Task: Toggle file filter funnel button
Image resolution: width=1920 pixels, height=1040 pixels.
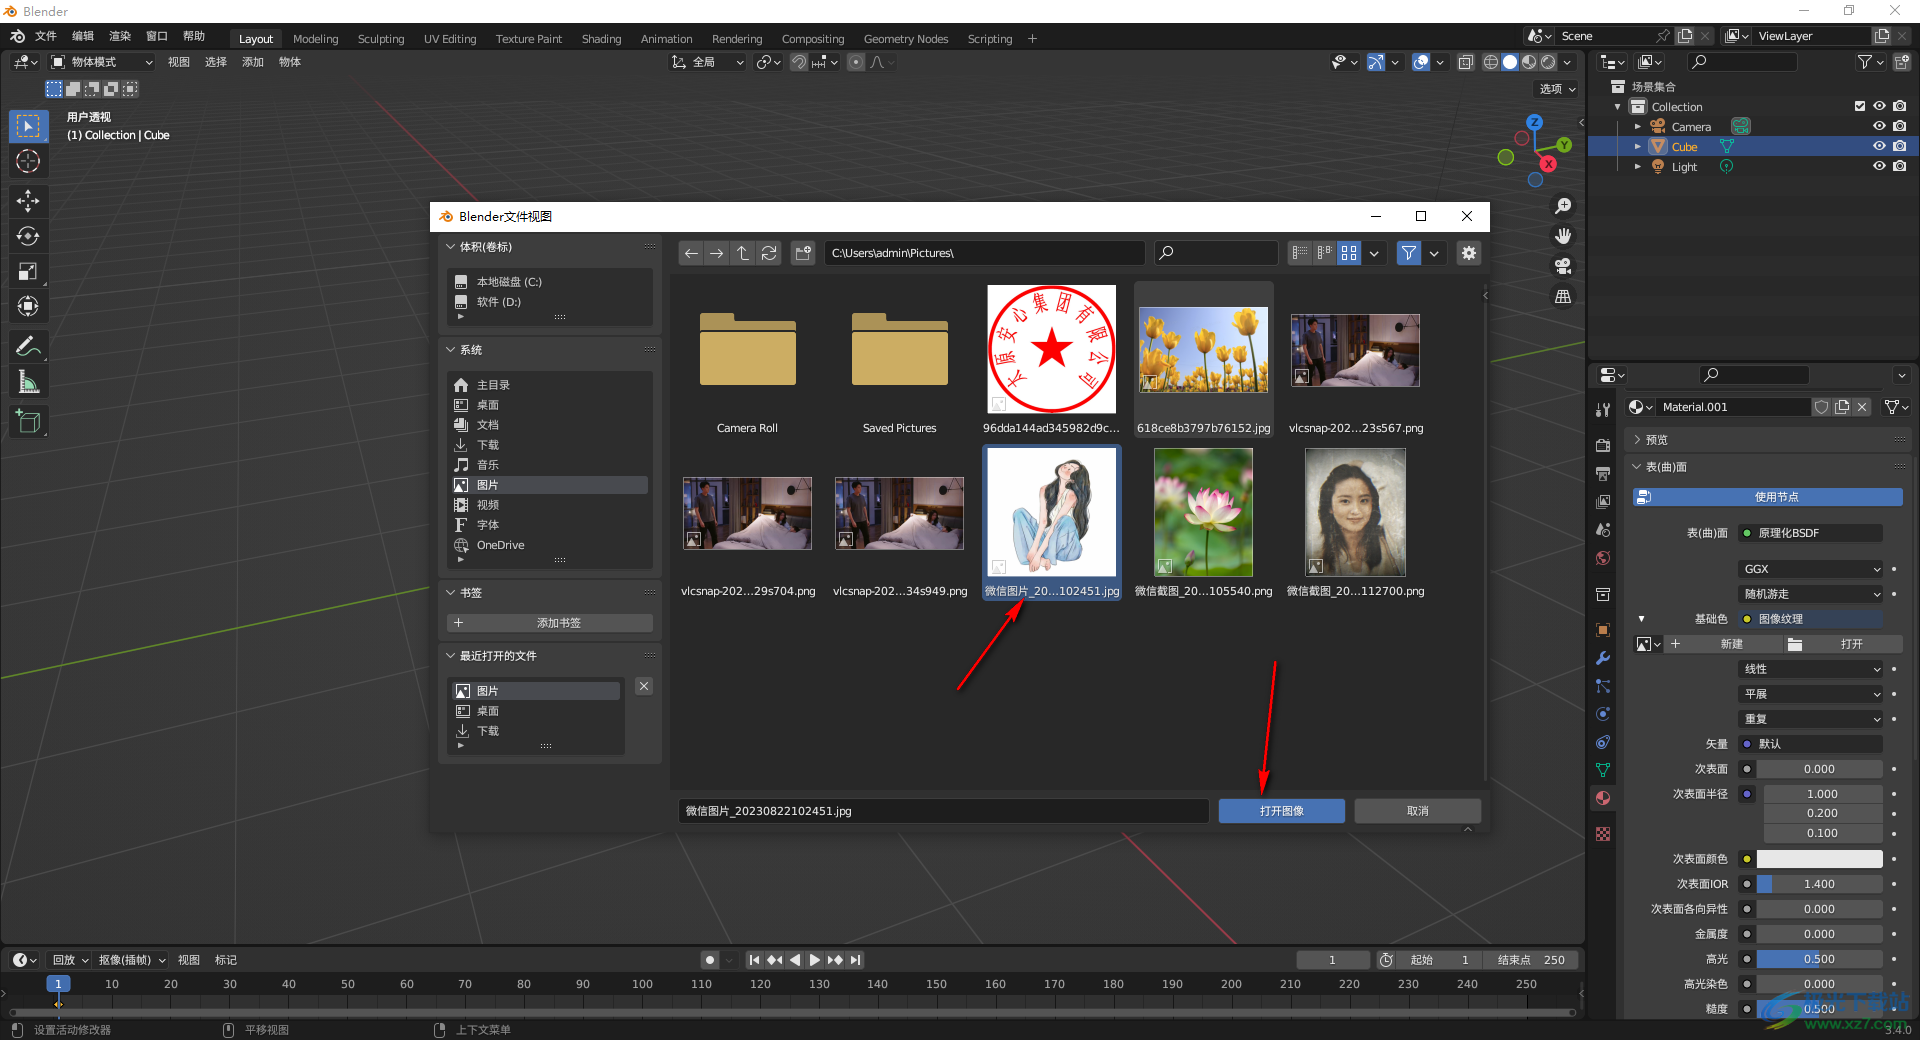Action: tap(1408, 254)
